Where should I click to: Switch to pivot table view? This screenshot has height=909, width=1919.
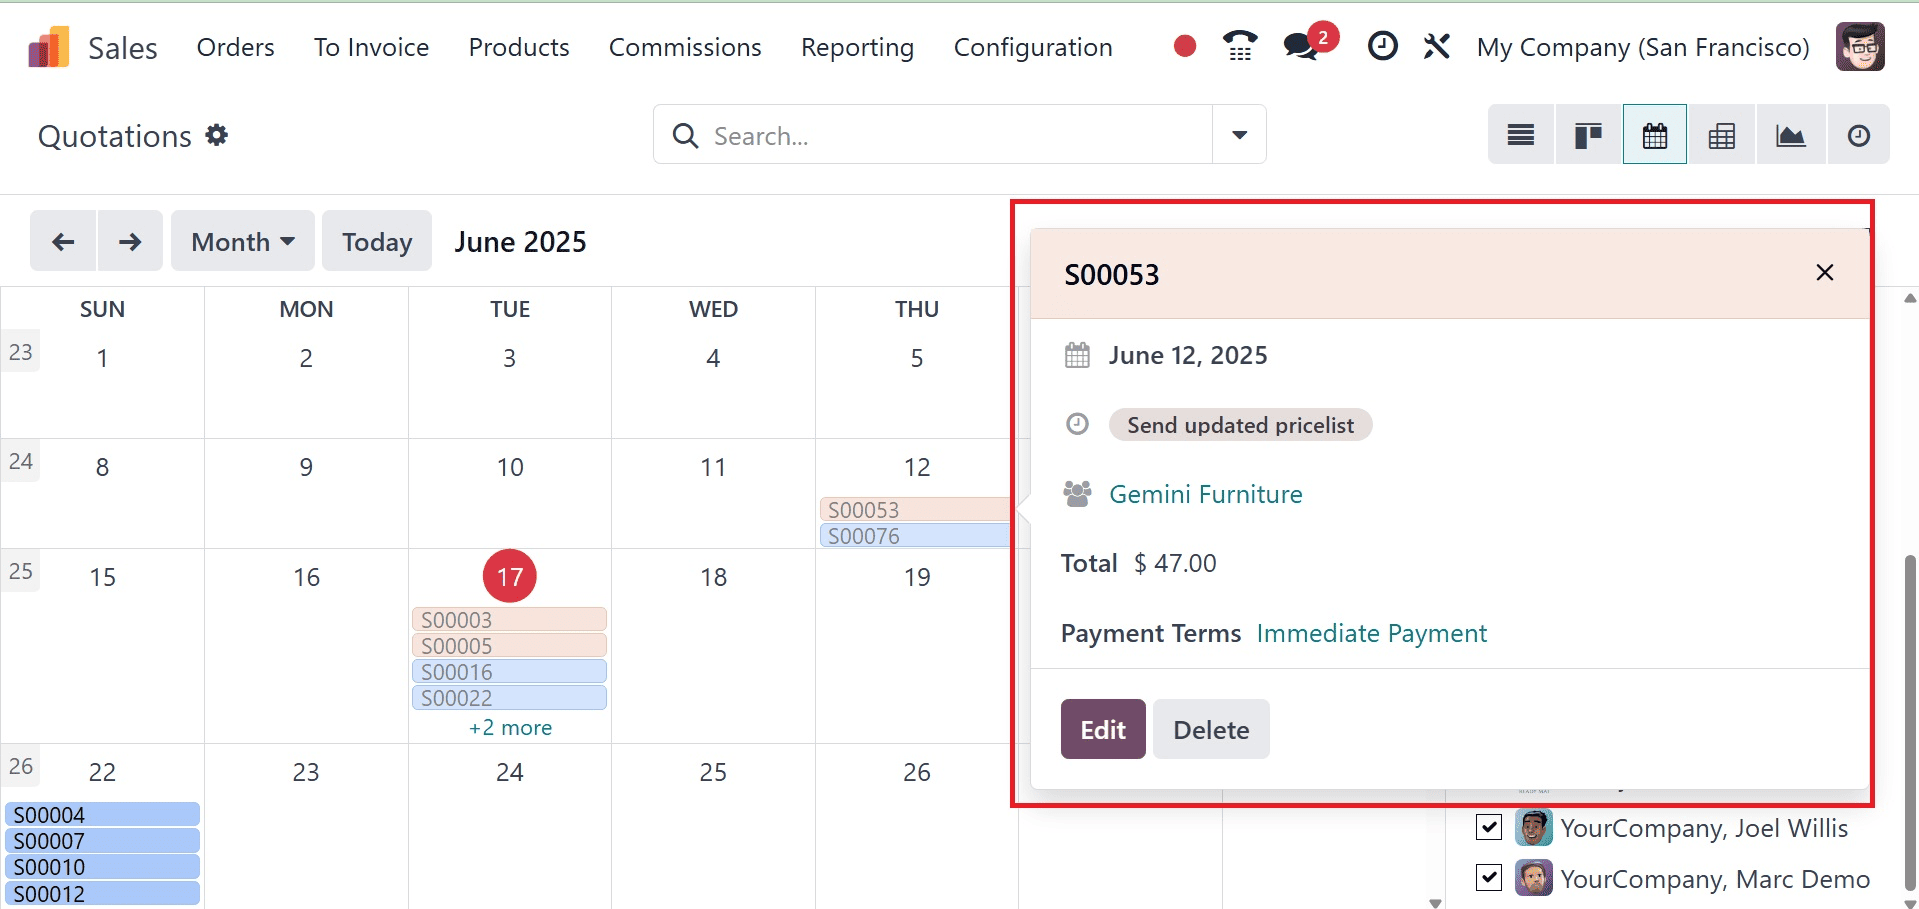1722,135
